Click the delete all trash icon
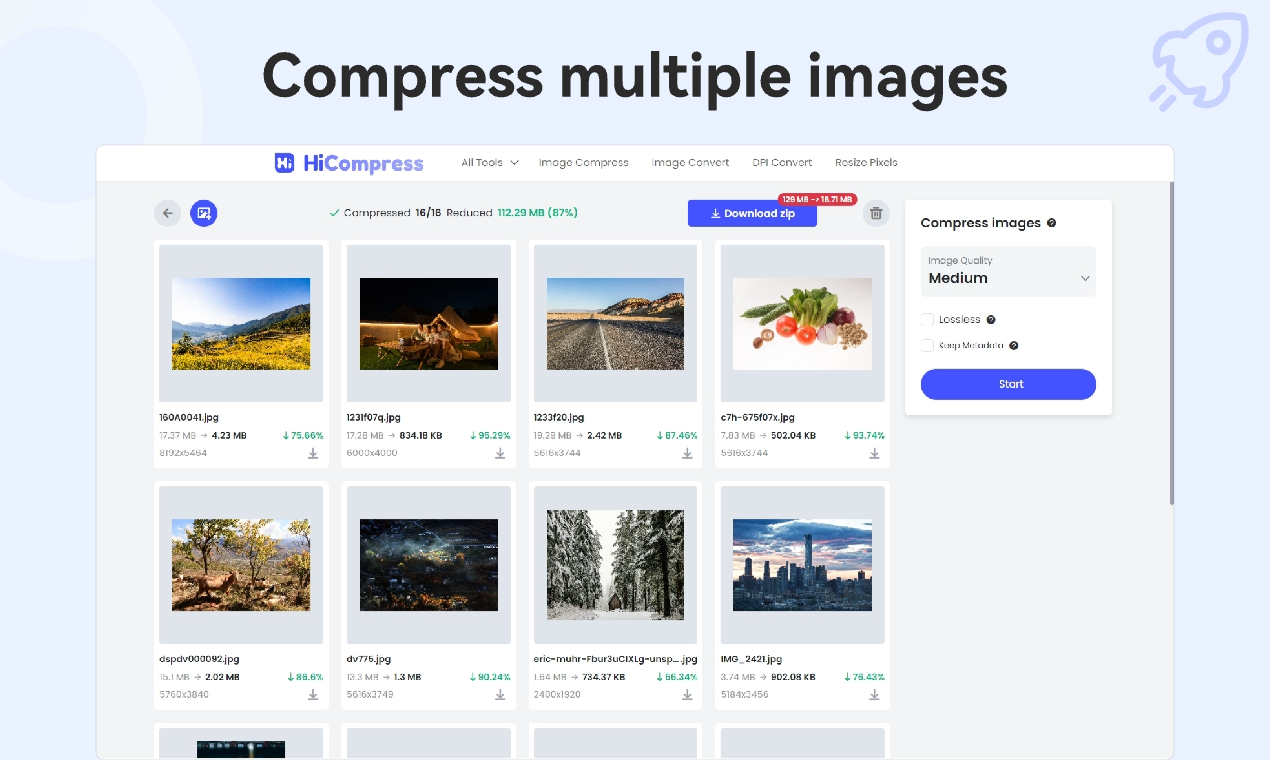The height and width of the screenshot is (760, 1270). click(x=875, y=213)
